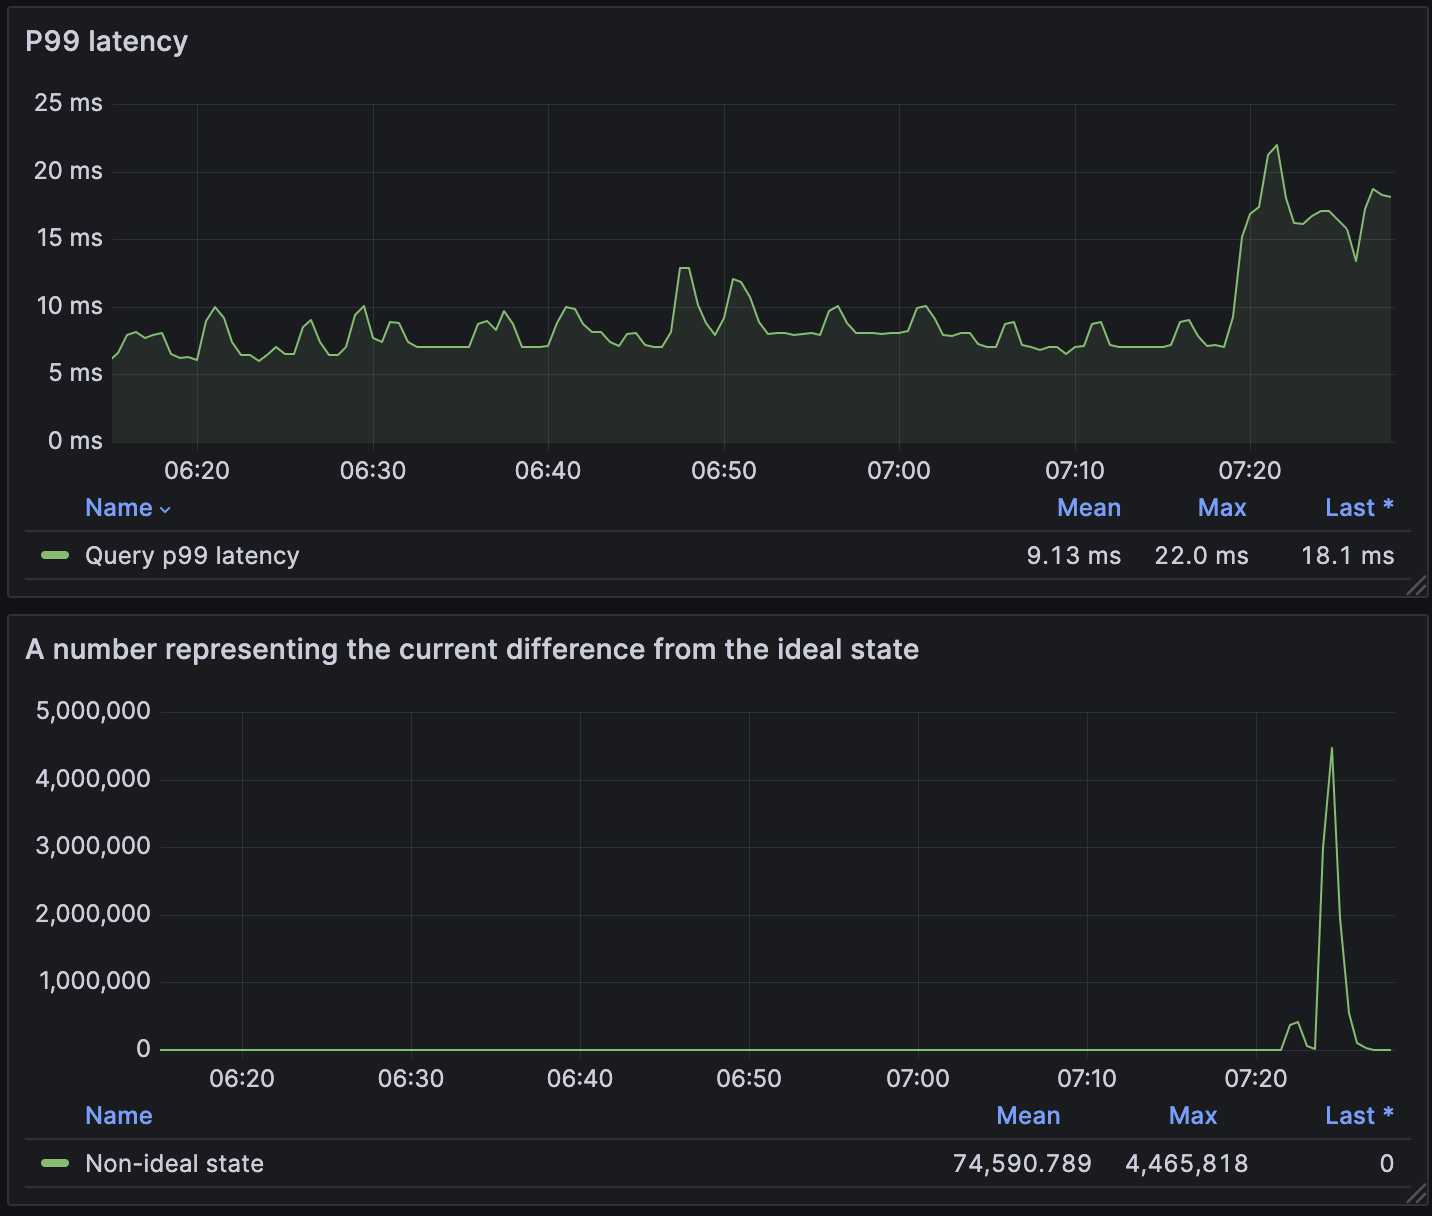Collapse sorting via the Name column chevron
1432x1216 pixels.
(164, 509)
